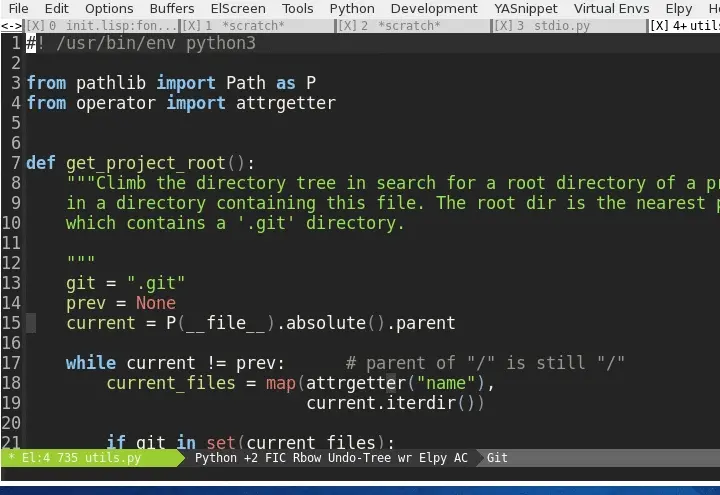Close the stdio.py tab via [X]
Image resolution: width=720 pixels, height=495 pixels.
(x=506, y=26)
